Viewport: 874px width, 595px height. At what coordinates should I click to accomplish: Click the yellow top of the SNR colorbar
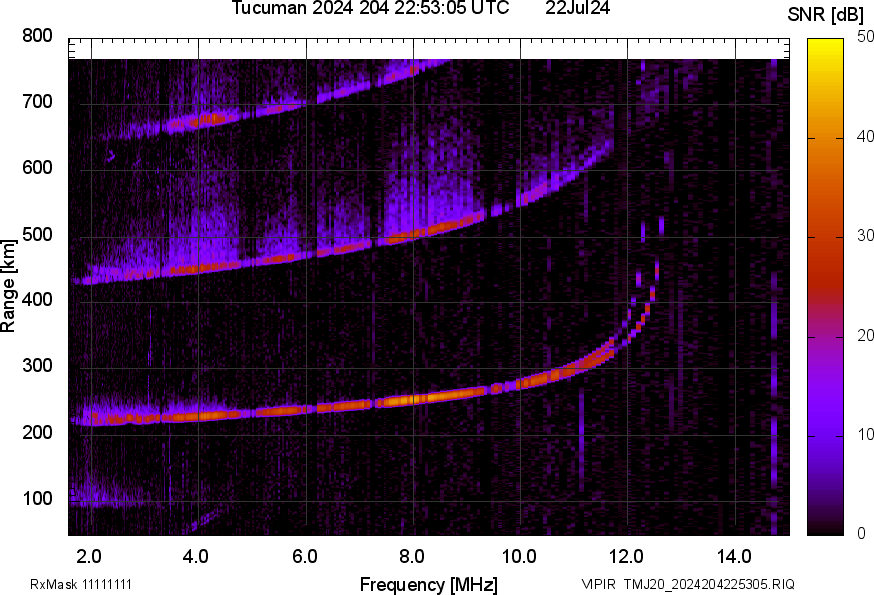point(826,45)
